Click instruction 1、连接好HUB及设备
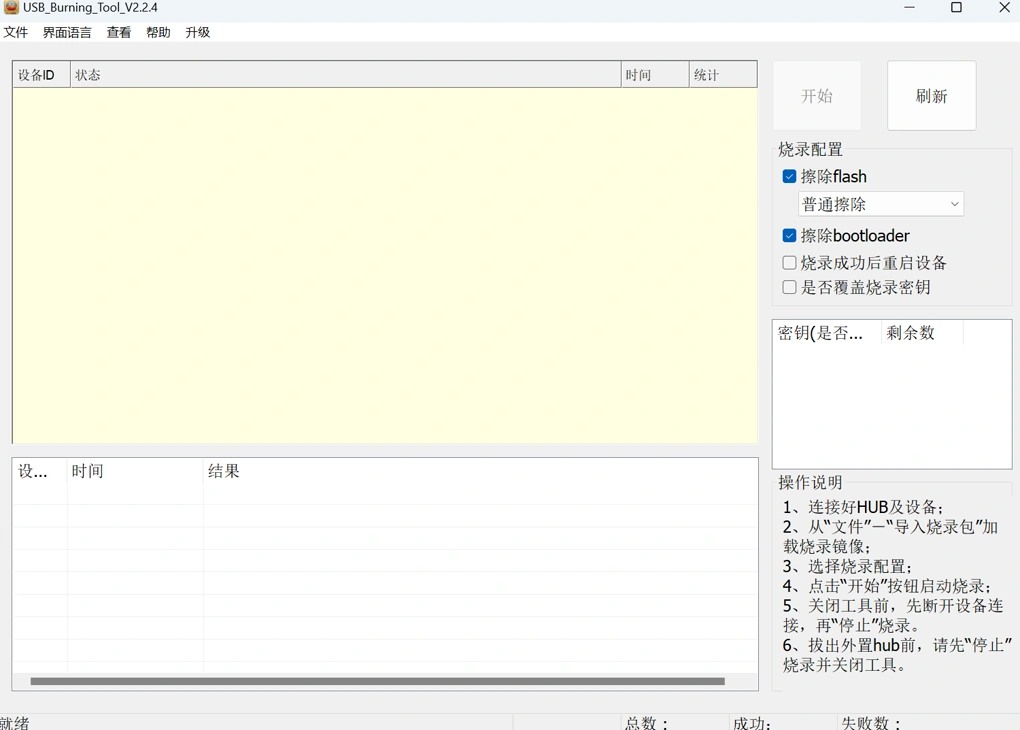 pyautogui.click(x=863, y=507)
